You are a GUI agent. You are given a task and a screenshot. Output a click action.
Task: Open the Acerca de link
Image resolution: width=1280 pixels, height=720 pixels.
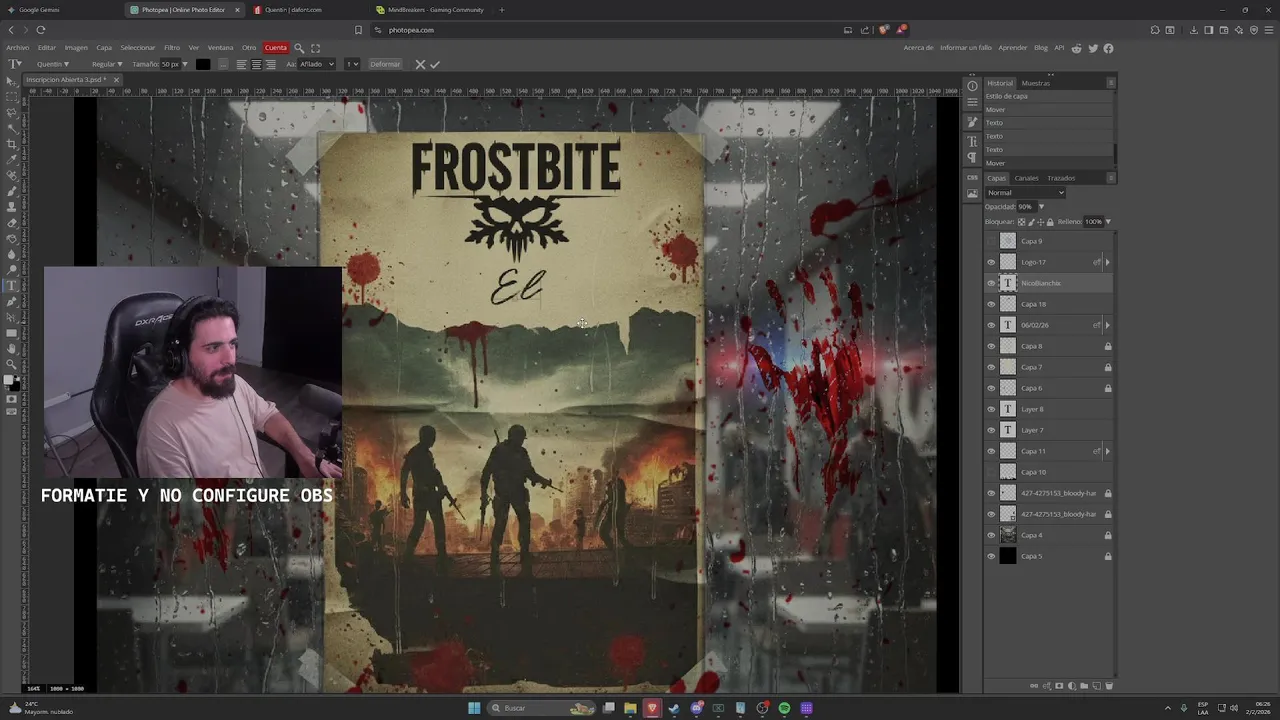918,48
